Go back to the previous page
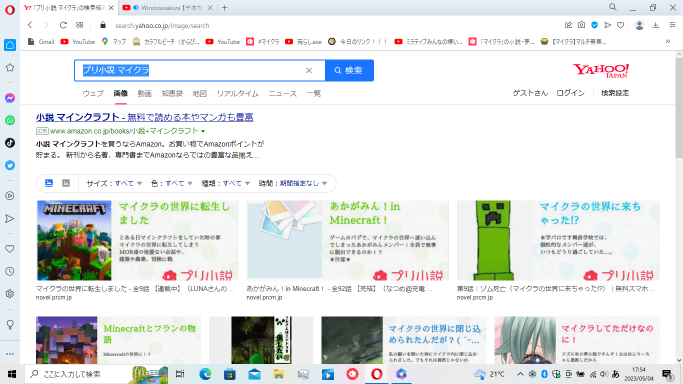Screen dimensions: 683x384 [x=30, y=25]
